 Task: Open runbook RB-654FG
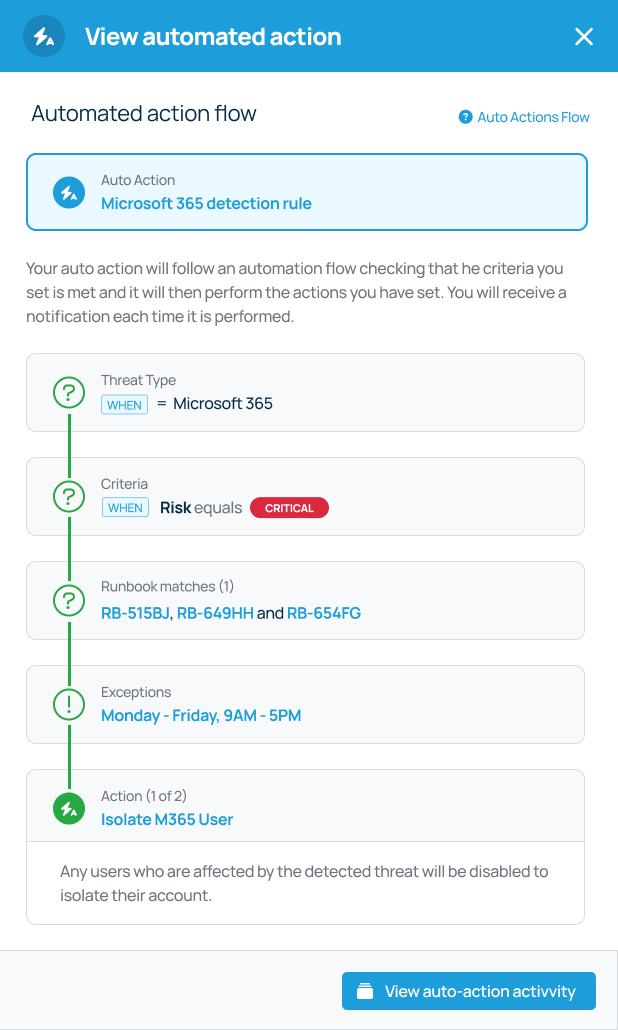click(x=324, y=613)
